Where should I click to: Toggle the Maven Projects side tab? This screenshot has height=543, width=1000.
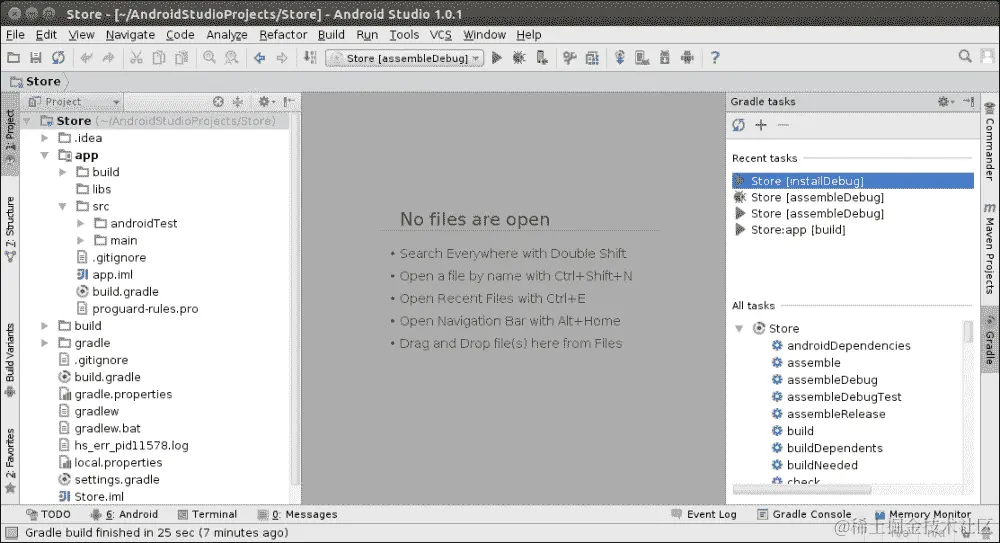pos(989,248)
